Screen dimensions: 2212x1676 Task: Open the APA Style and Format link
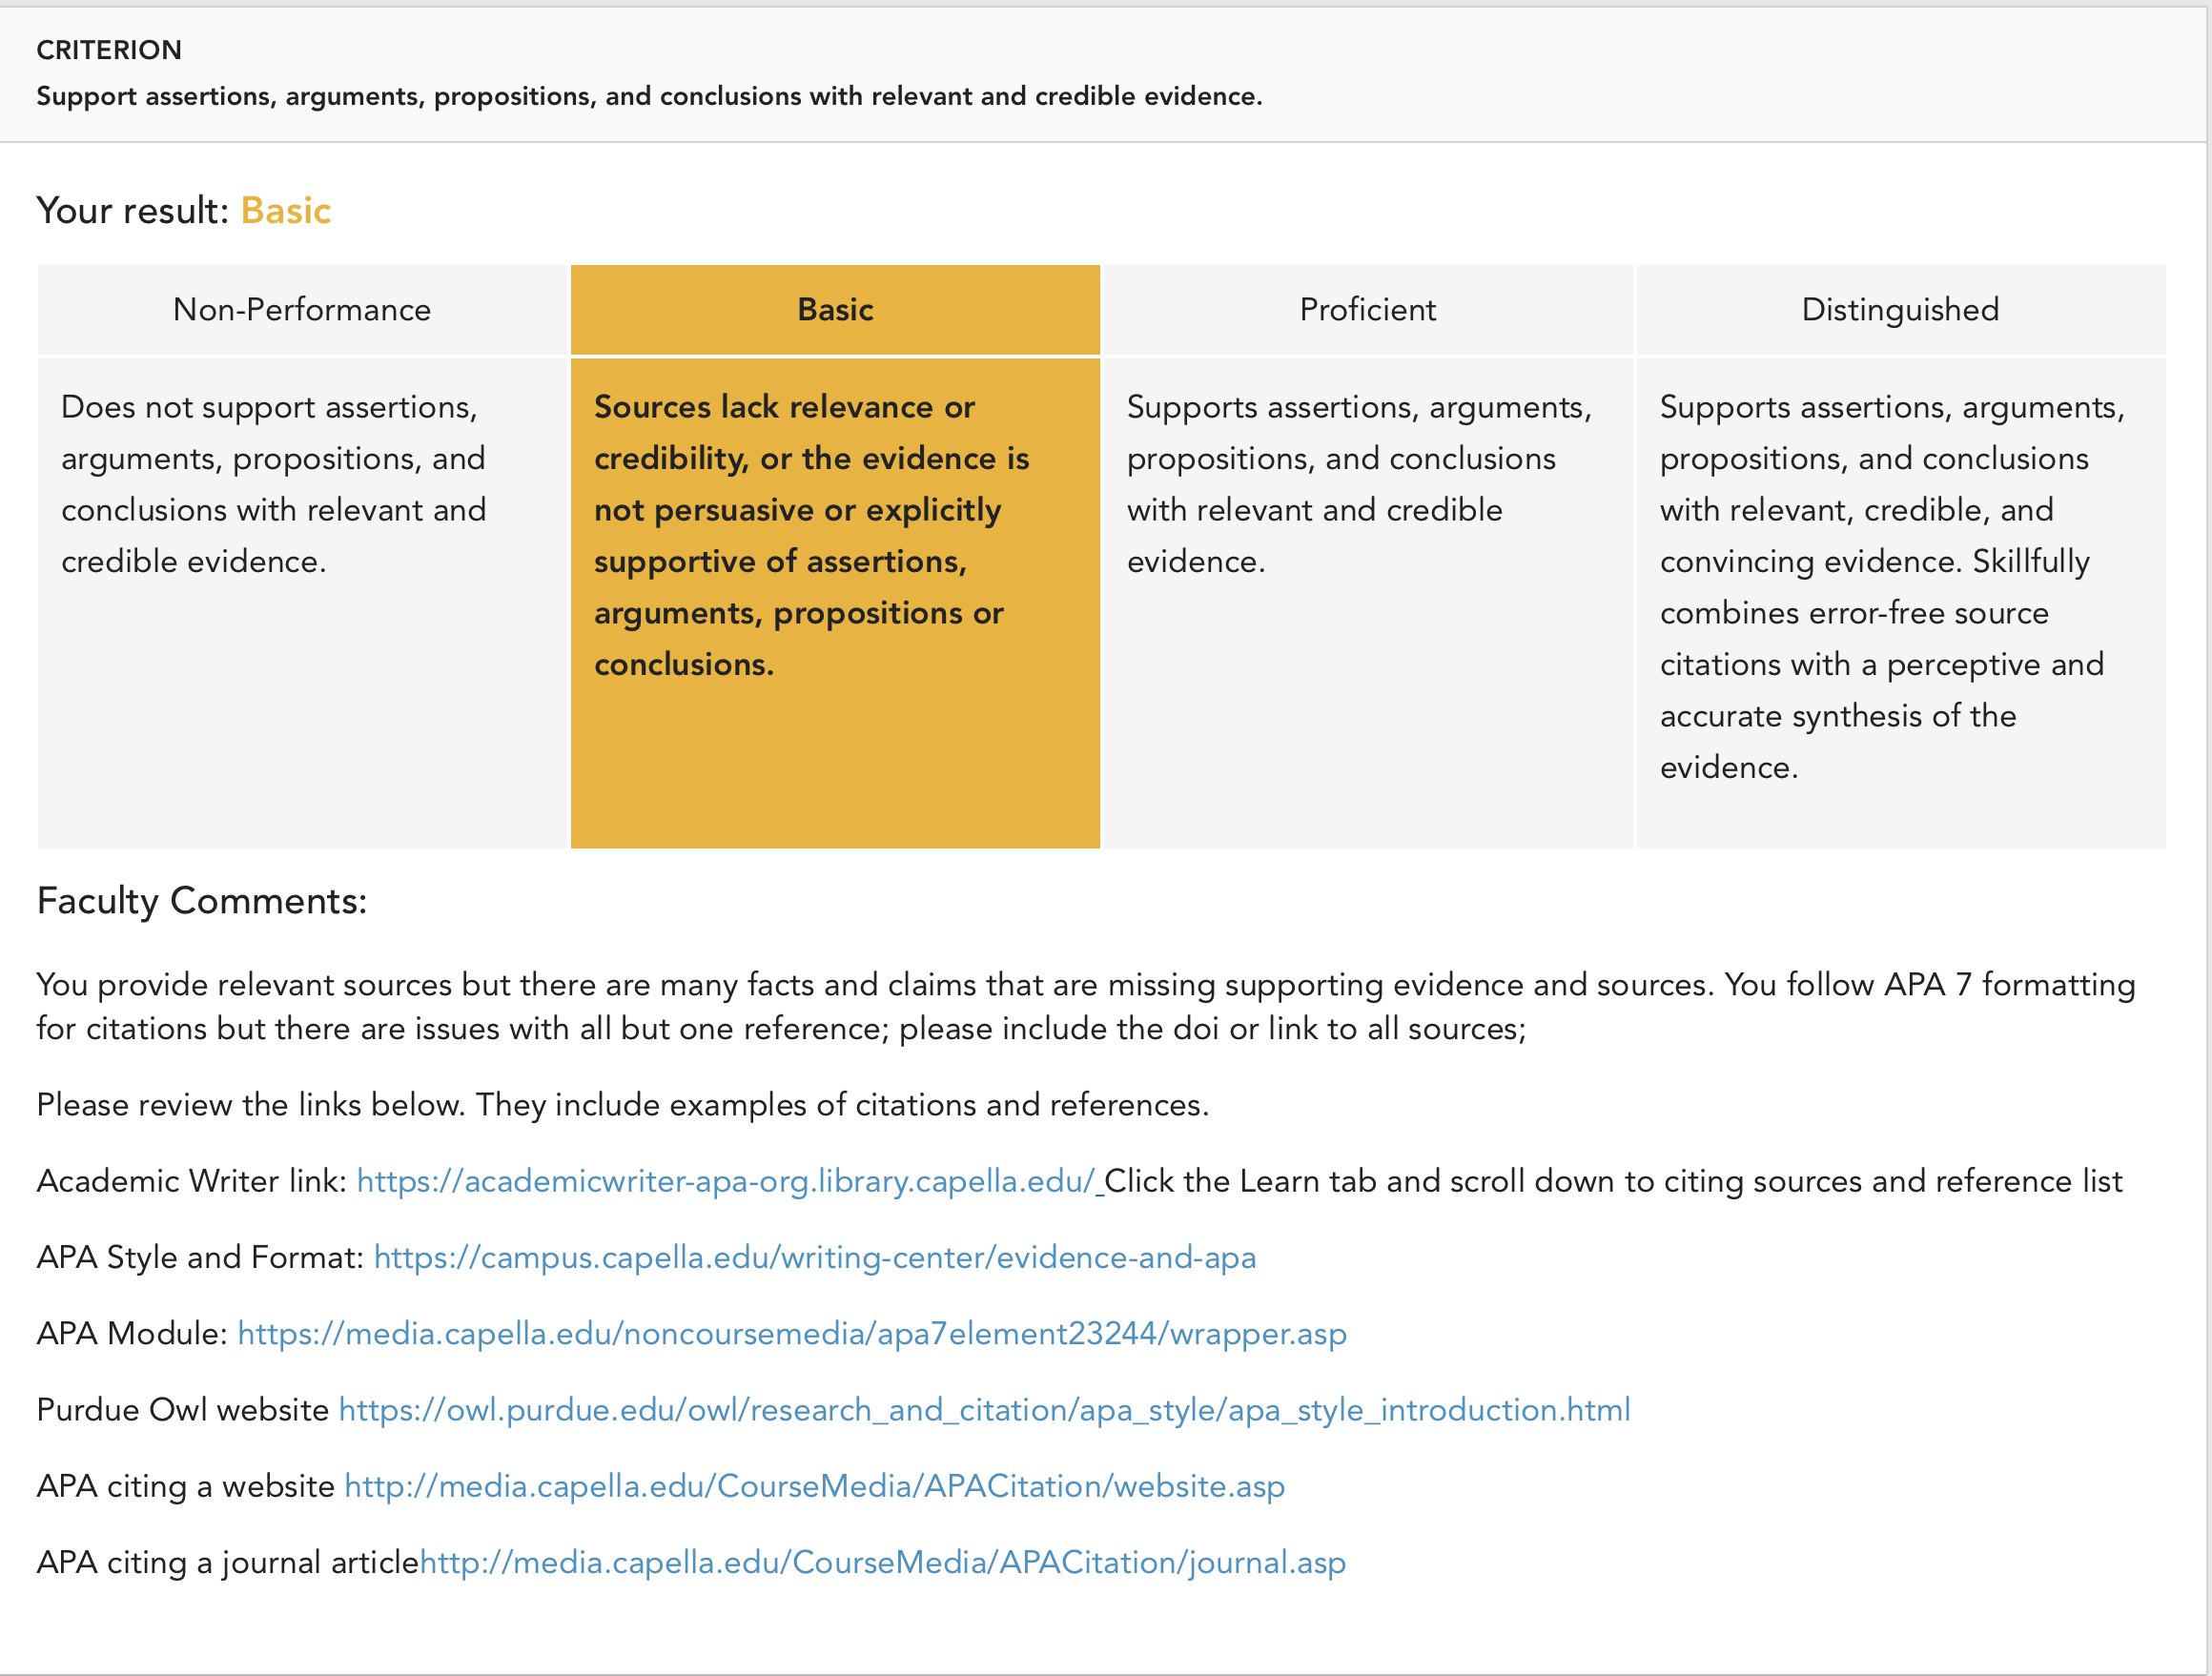point(815,1257)
